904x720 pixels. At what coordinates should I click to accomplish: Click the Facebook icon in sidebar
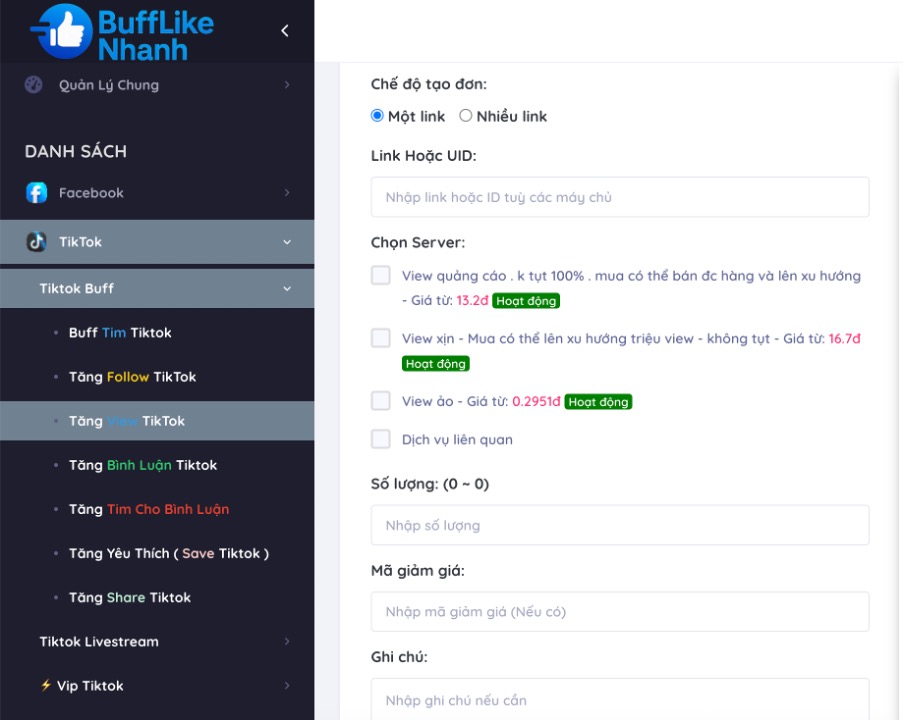pyautogui.click(x=37, y=193)
